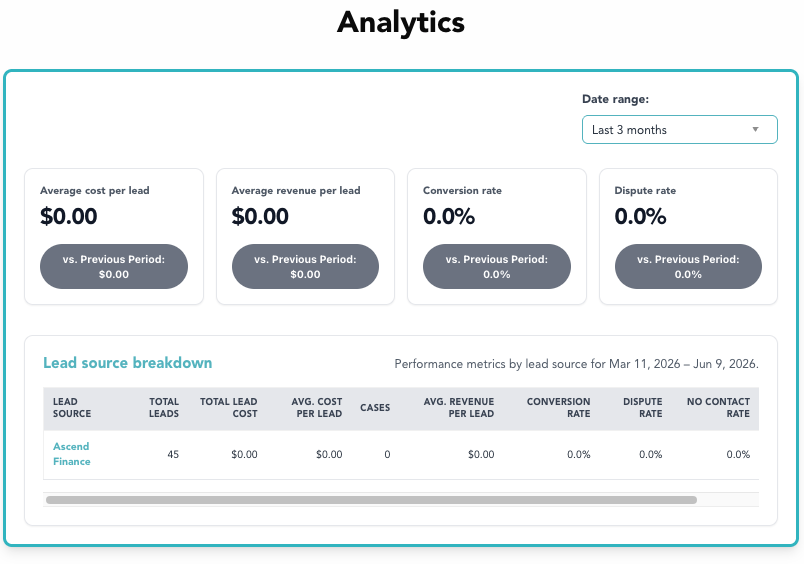Screen dimensions: 804x564
Task: Click the Conversion Rate column header
Action: [558, 408]
